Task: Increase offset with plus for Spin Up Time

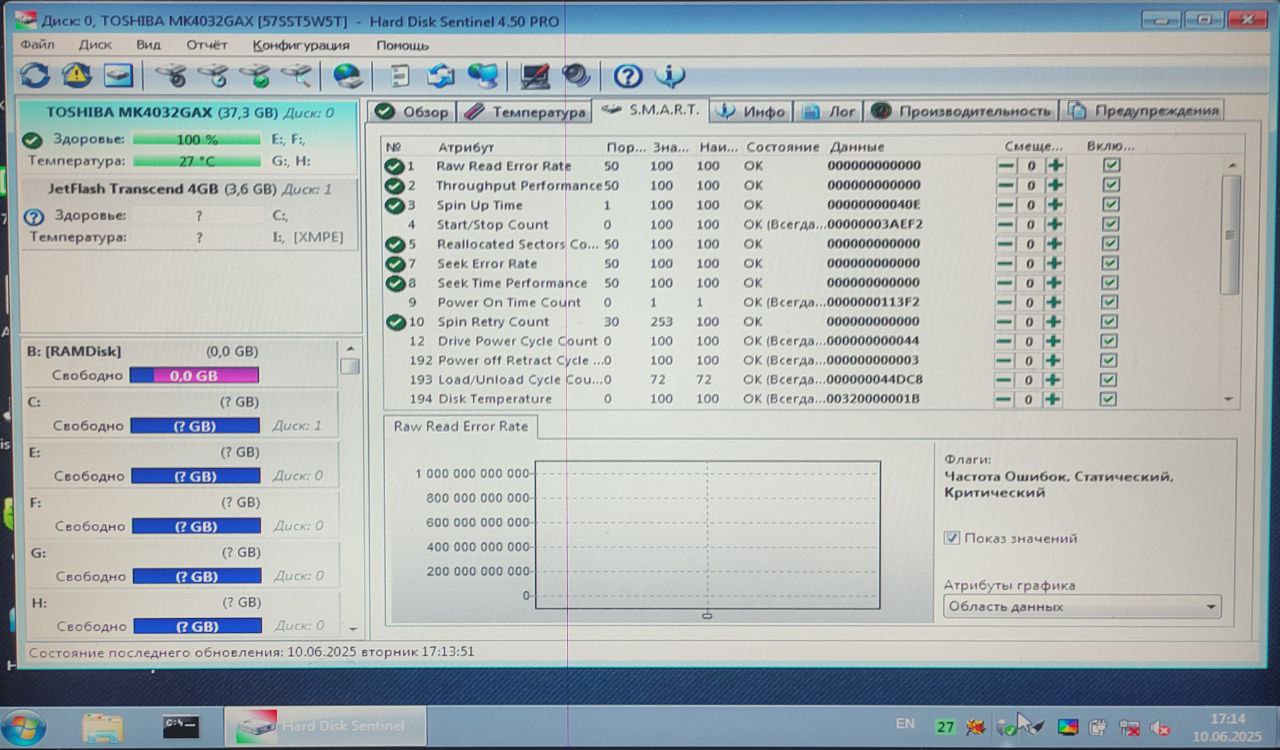Action: tap(1056, 205)
